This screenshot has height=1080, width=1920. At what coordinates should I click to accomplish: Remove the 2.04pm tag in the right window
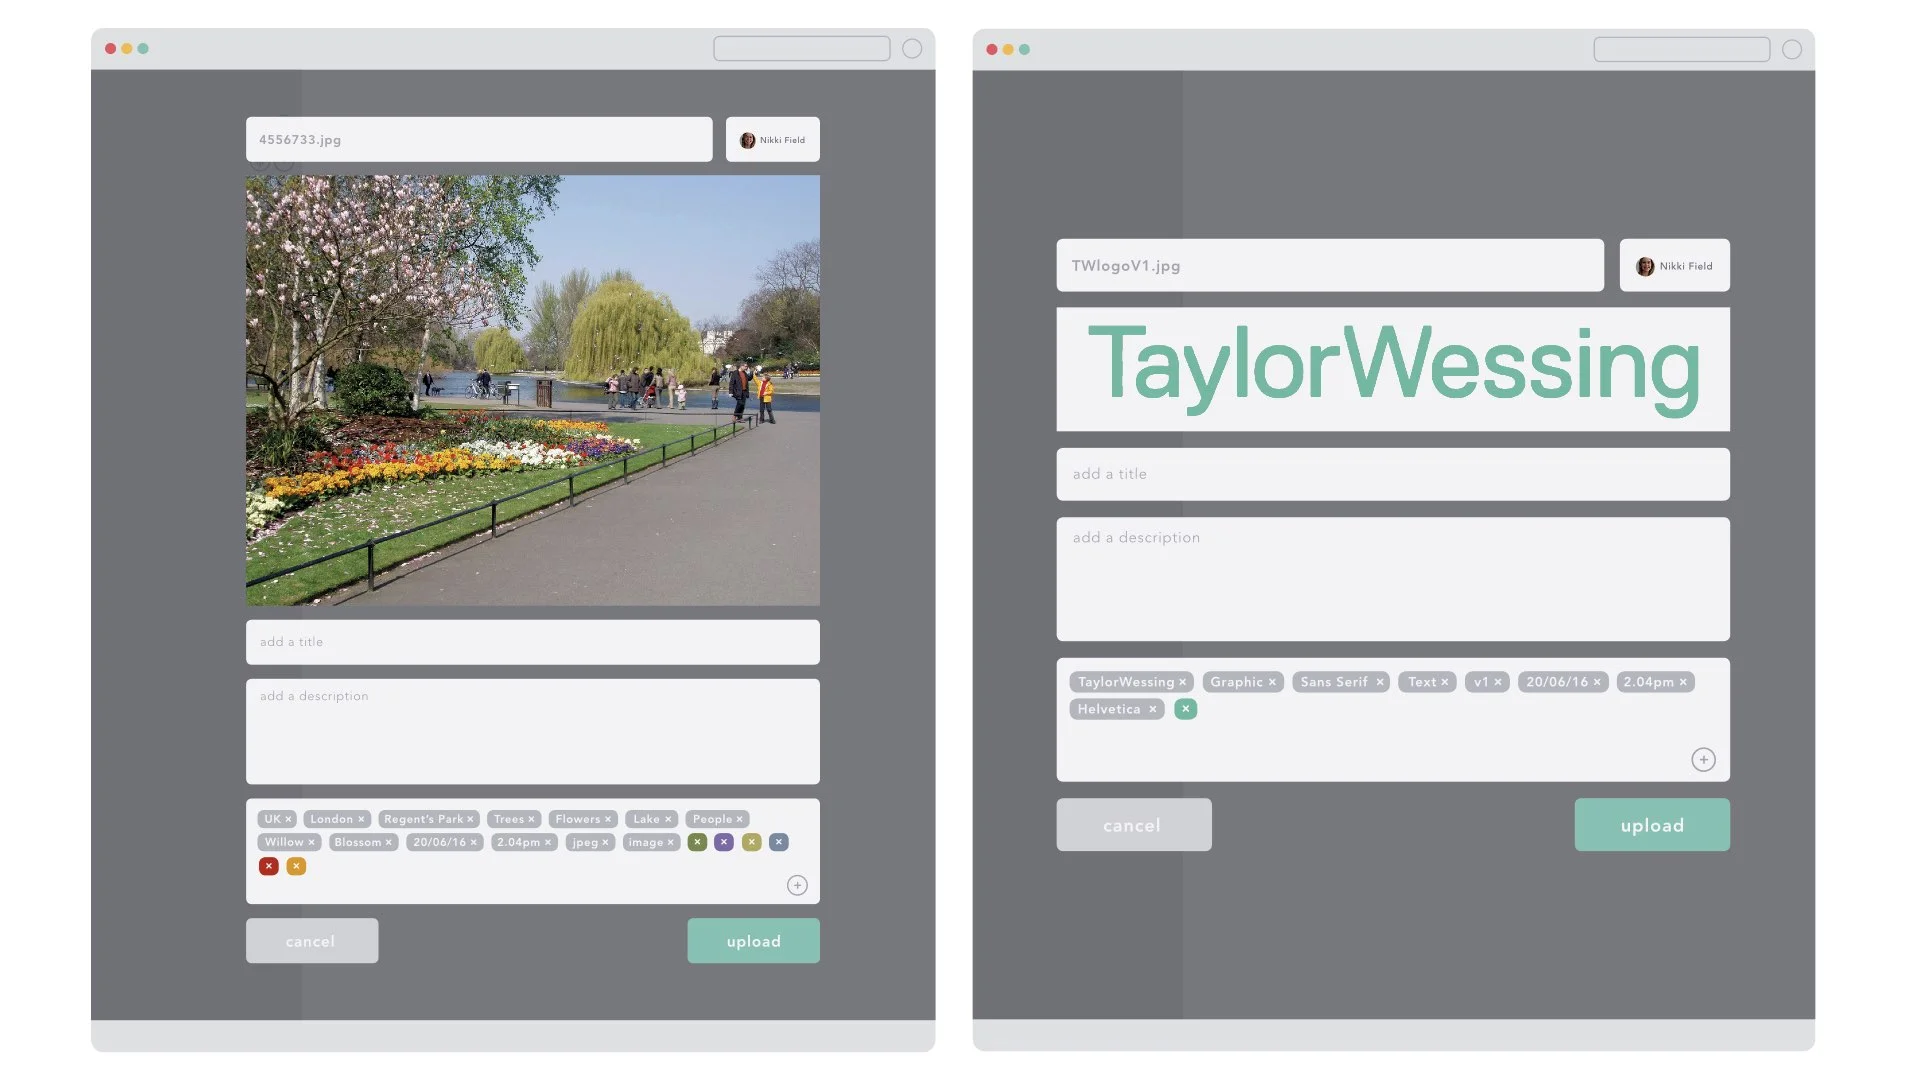coord(1683,682)
